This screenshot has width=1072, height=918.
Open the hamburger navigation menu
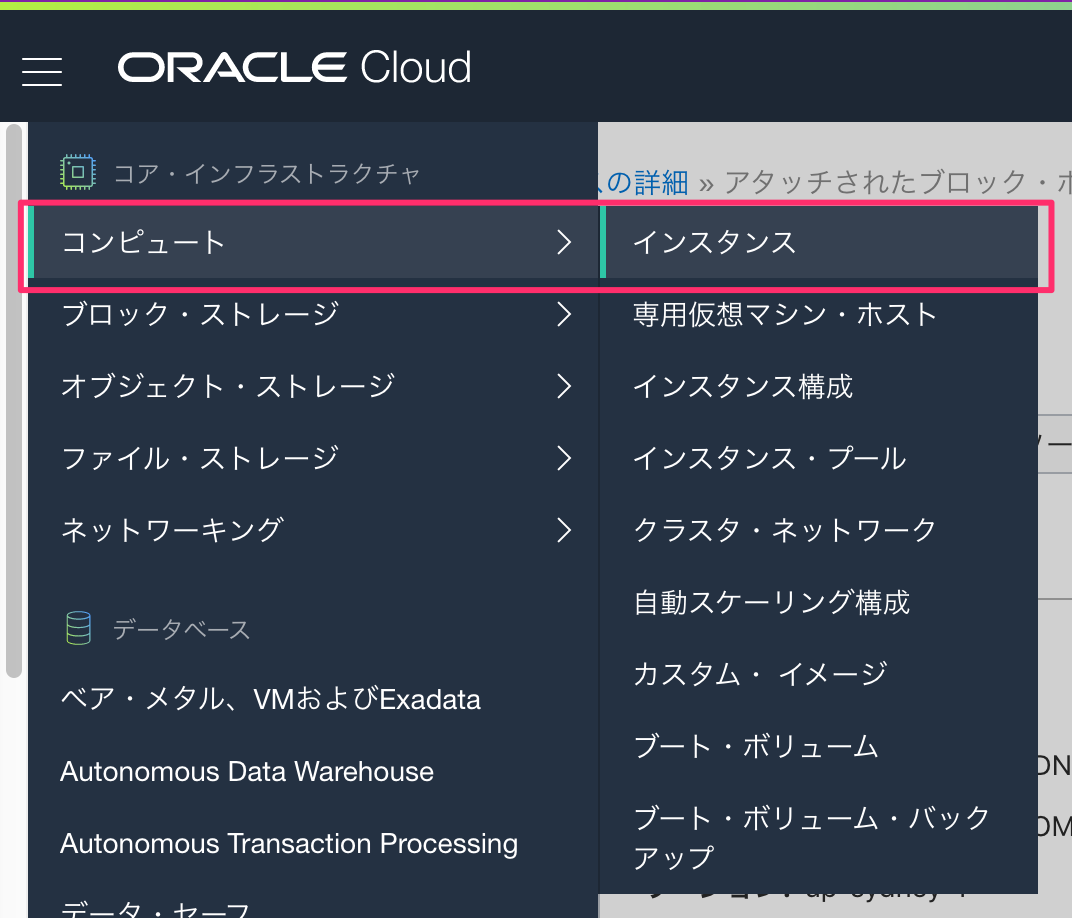tap(41, 71)
